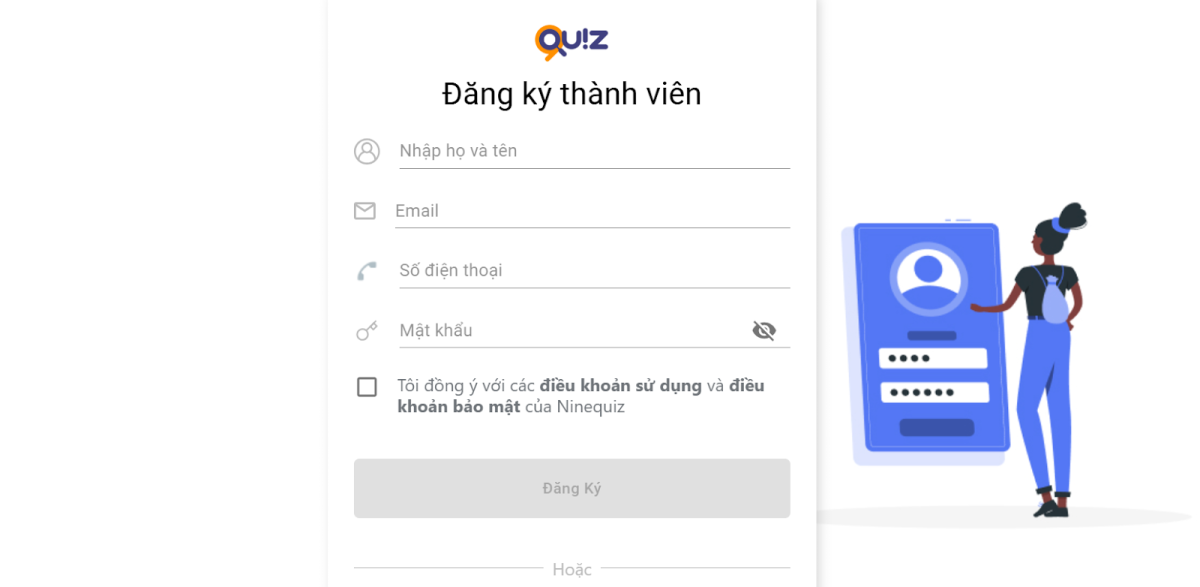Check the terms agreement checkbox
The image size is (1200, 587).
pos(367,387)
